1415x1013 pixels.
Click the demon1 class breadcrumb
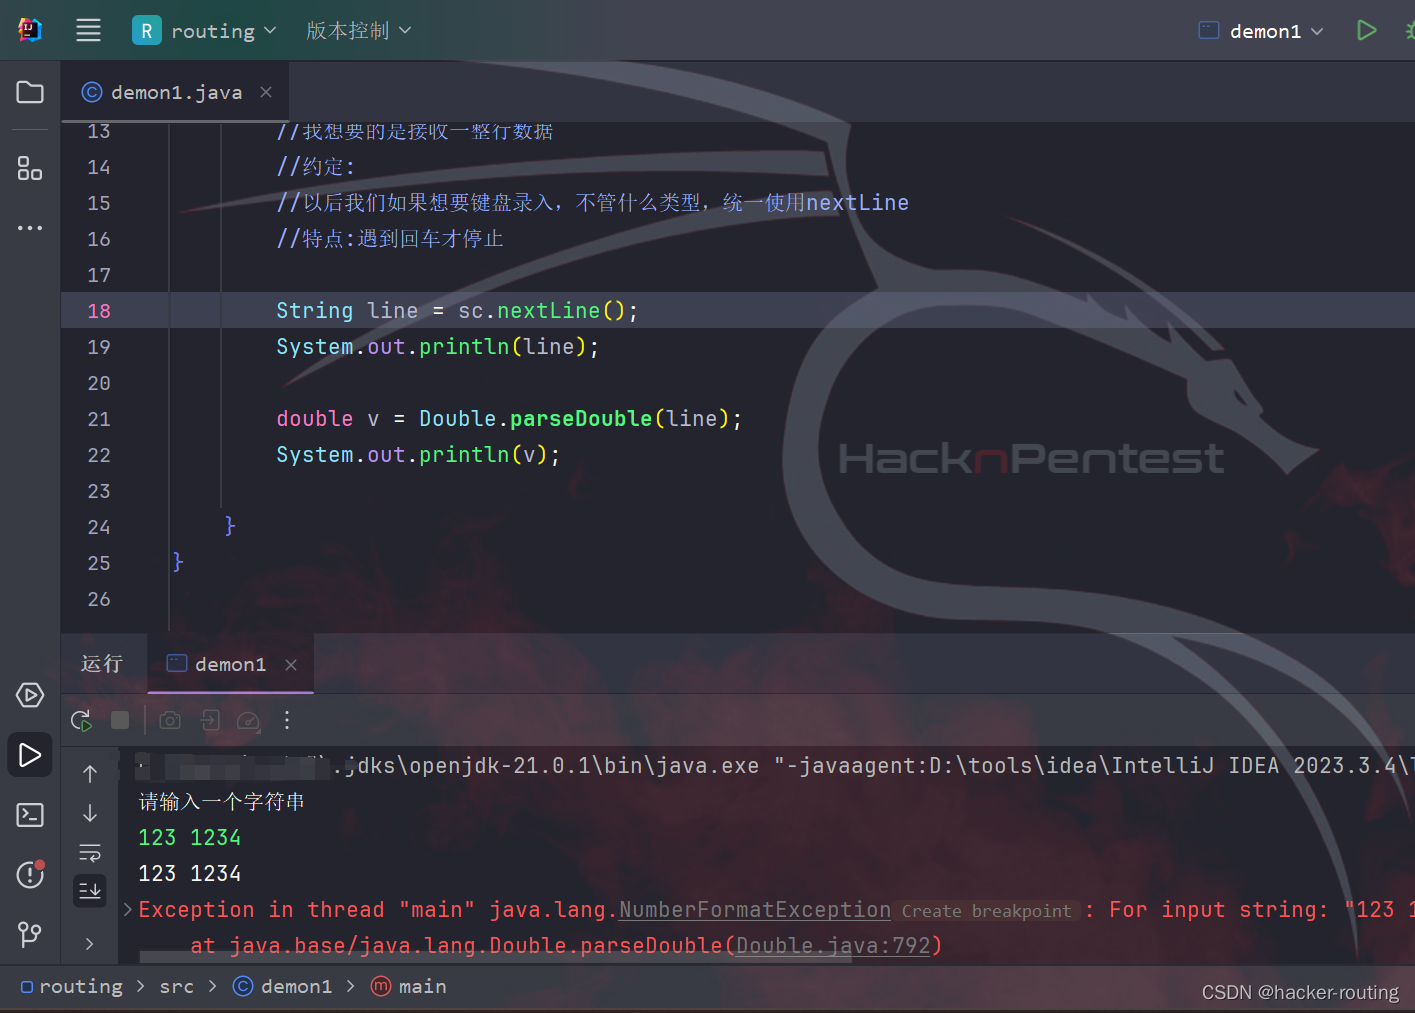[x=283, y=987]
